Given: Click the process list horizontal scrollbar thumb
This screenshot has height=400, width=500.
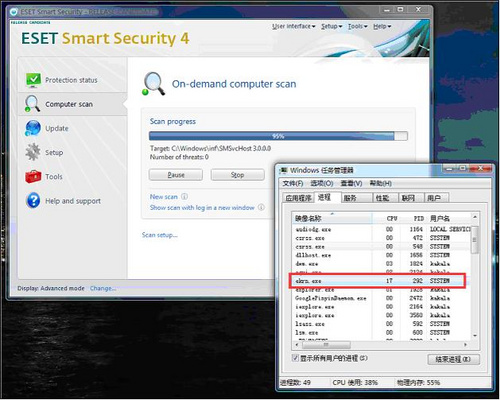Looking at the screenshot, I should [326, 344].
